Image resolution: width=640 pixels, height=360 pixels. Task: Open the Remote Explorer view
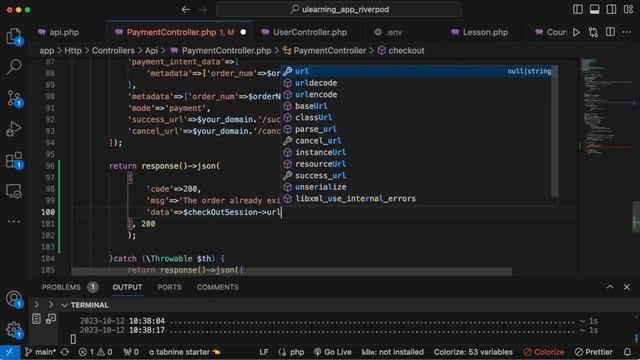(14, 191)
